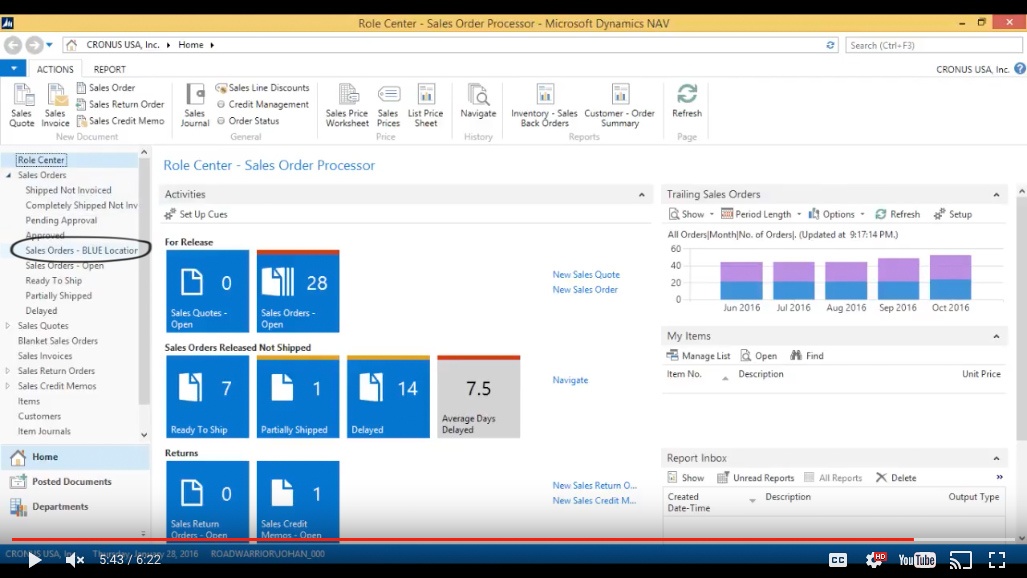Screen dimensions: 1027x578
Task: Open Customer - Order Summary report
Action: click(x=620, y=105)
